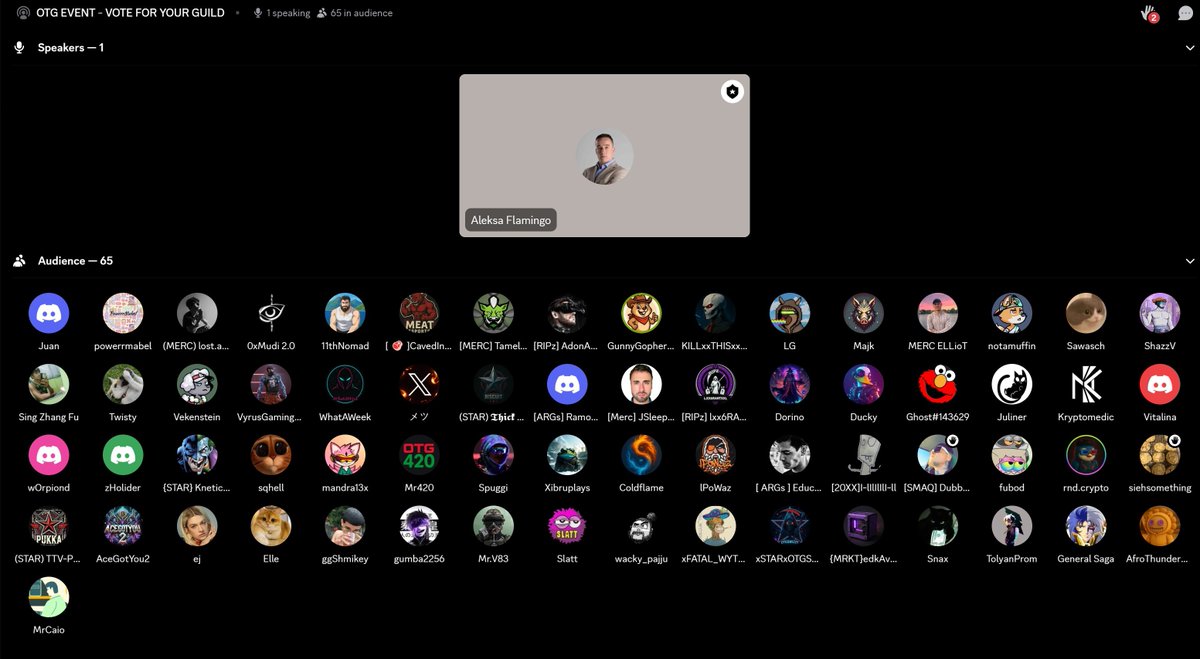Click Aleksa Flamingo name label
1200x659 pixels.
510,220
